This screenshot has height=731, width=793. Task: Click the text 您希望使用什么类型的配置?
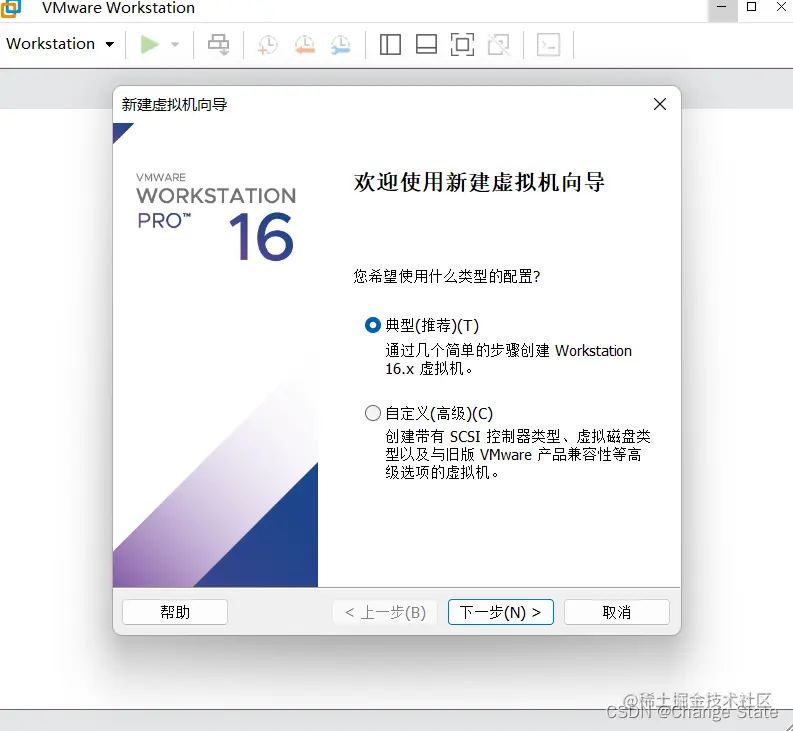(447, 276)
